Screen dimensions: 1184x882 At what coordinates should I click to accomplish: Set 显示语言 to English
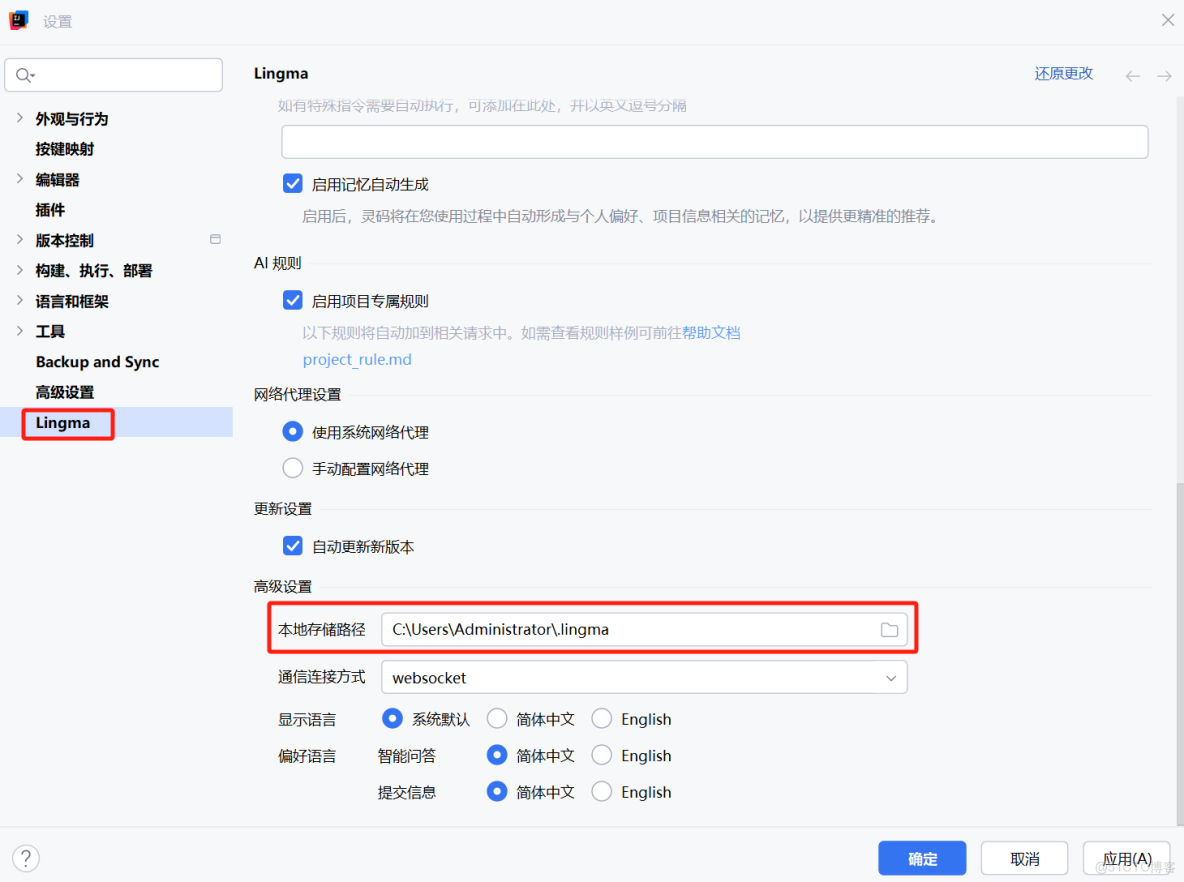click(x=601, y=718)
